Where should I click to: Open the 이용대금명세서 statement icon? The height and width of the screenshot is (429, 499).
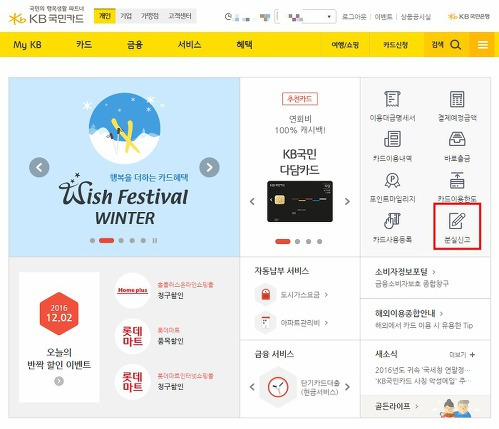click(x=392, y=99)
